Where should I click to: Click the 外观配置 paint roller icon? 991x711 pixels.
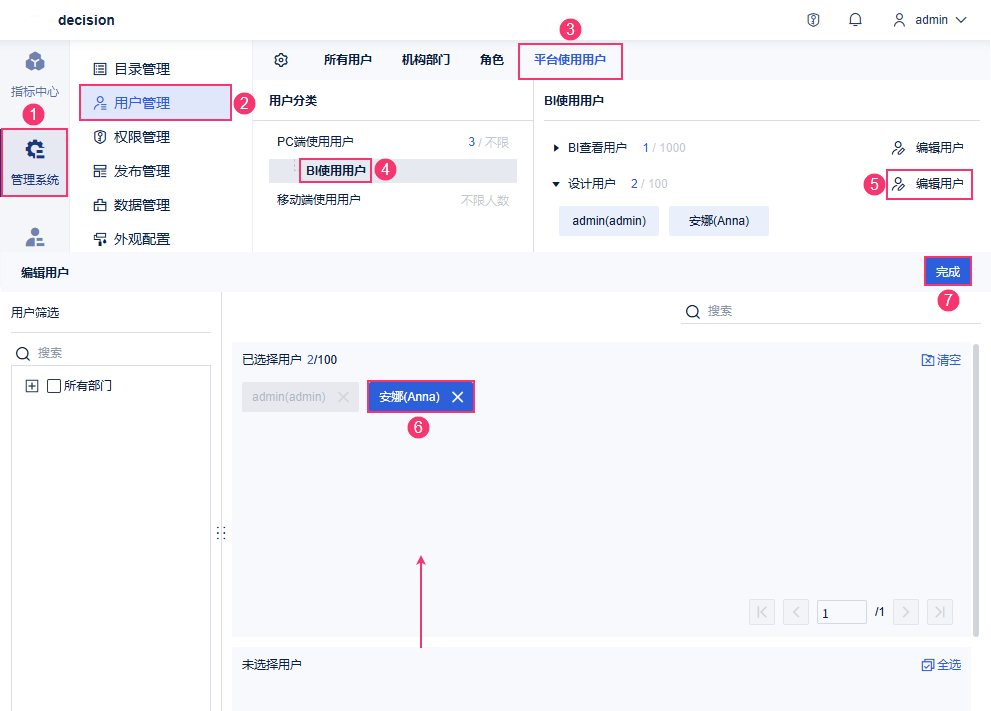(100, 240)
